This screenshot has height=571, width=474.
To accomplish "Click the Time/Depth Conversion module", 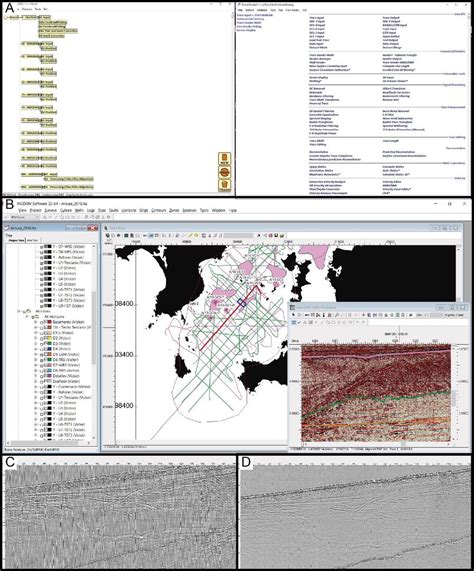I will tap(325, 189).
